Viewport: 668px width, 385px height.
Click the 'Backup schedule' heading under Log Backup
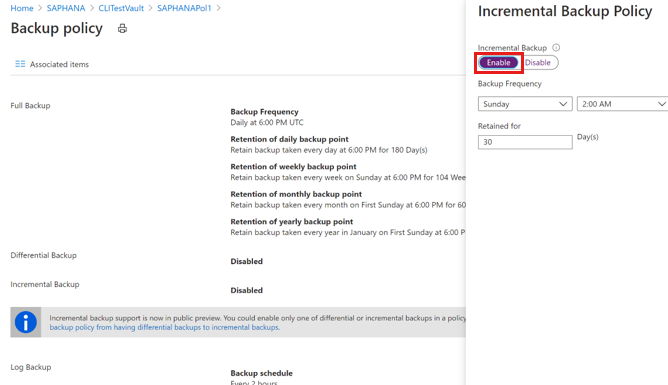262,373
